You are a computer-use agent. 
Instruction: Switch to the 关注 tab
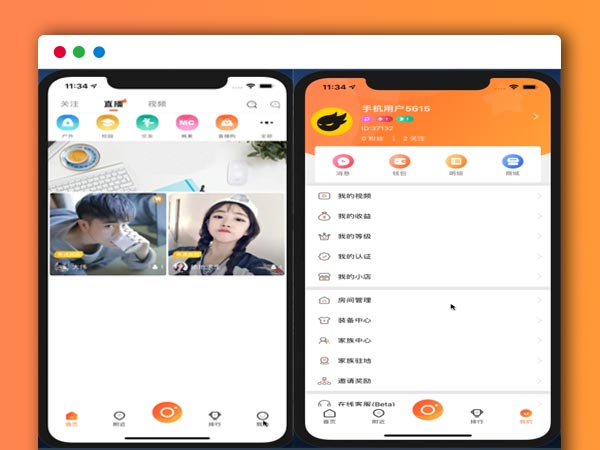[69, 104]
